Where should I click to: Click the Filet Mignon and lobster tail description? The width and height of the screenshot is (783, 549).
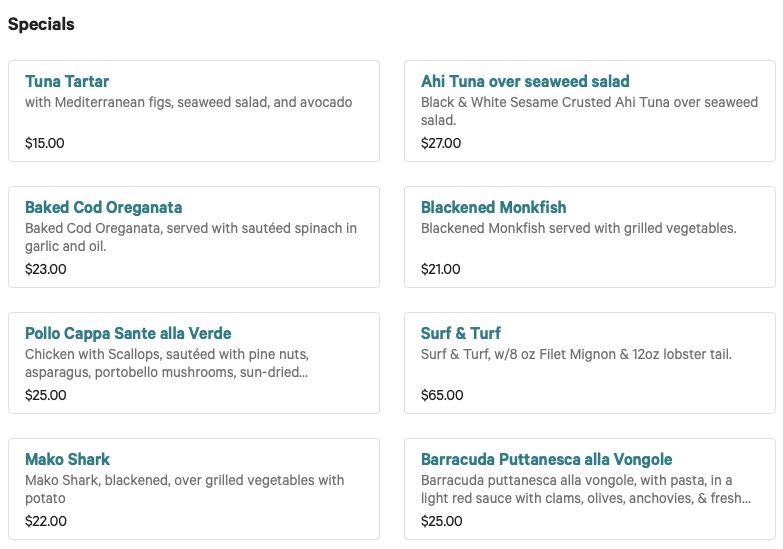[x=576, y=354]
